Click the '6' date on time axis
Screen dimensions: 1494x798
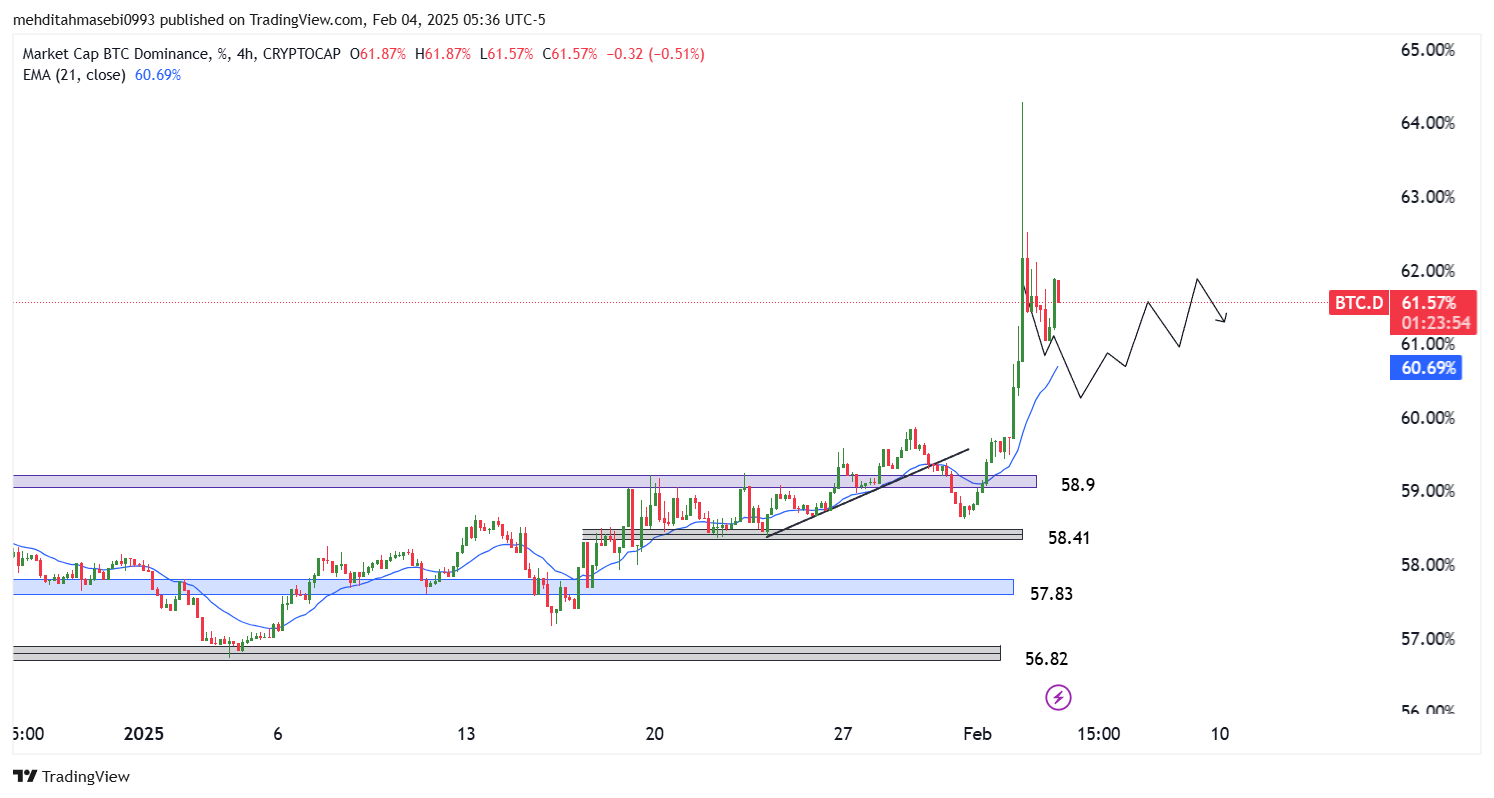tap(278, 734)
